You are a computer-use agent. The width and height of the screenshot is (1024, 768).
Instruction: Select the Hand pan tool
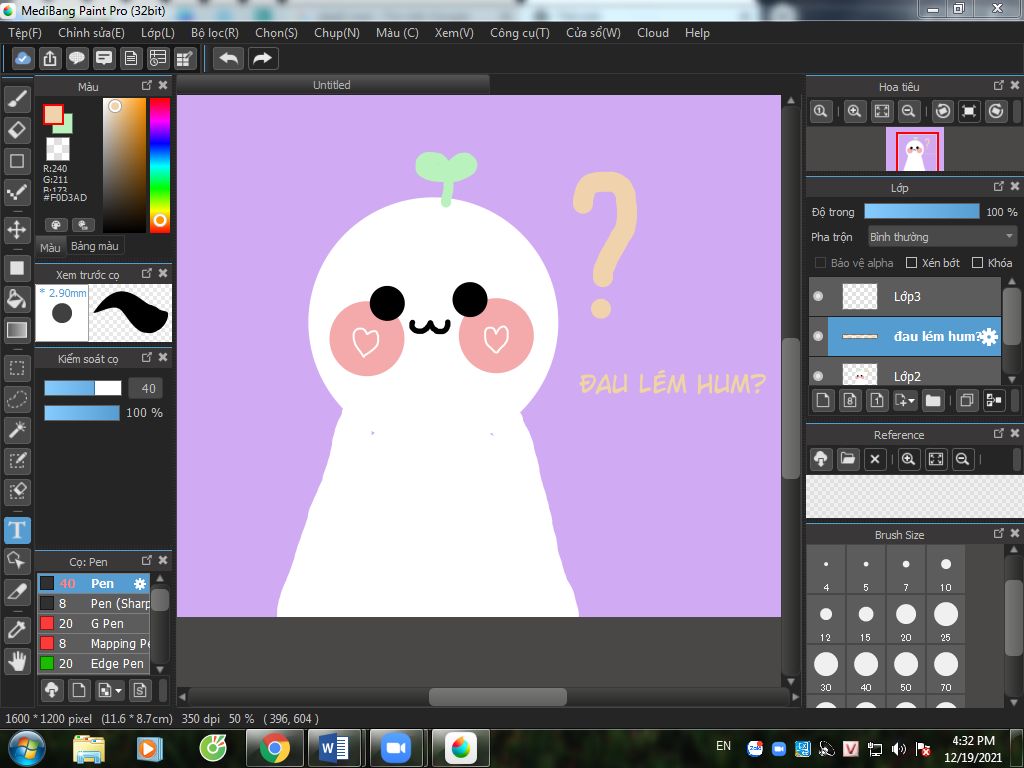pos(17,662)
